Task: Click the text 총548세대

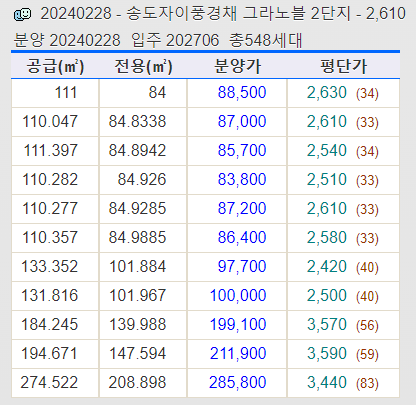Action: 265,40
